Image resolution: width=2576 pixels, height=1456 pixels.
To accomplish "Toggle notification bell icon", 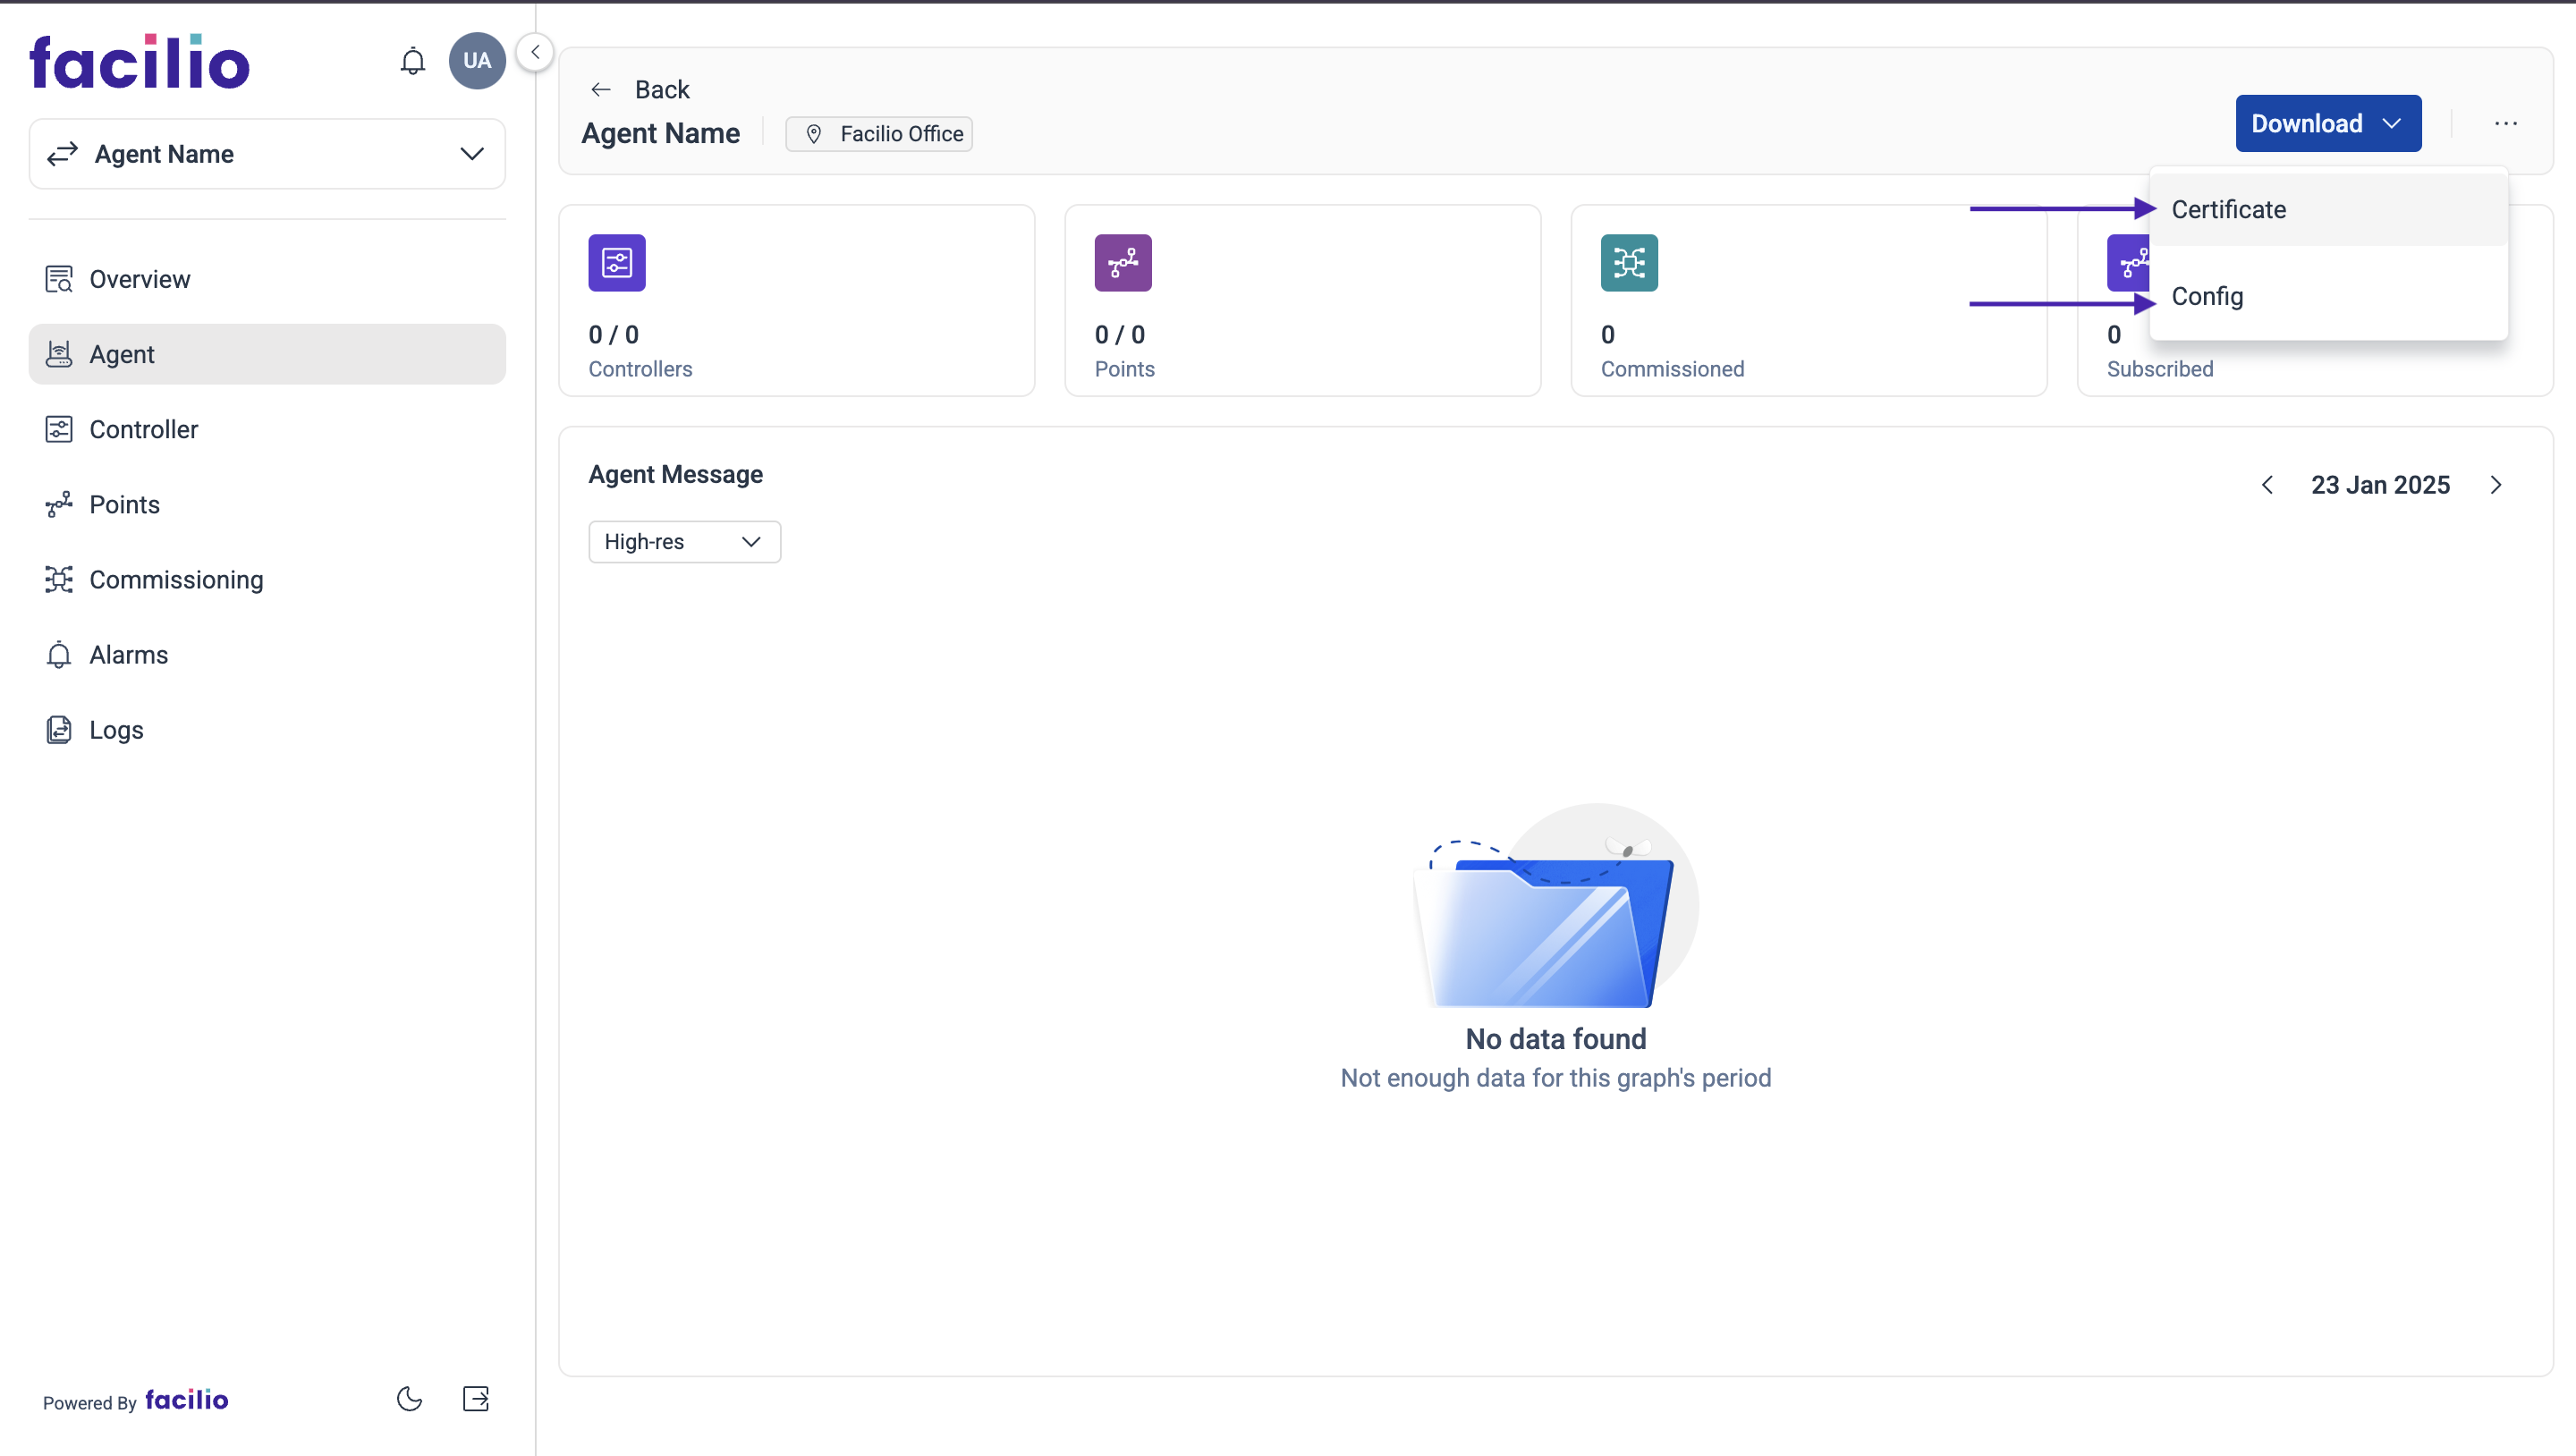I will (x=412, y=58).
